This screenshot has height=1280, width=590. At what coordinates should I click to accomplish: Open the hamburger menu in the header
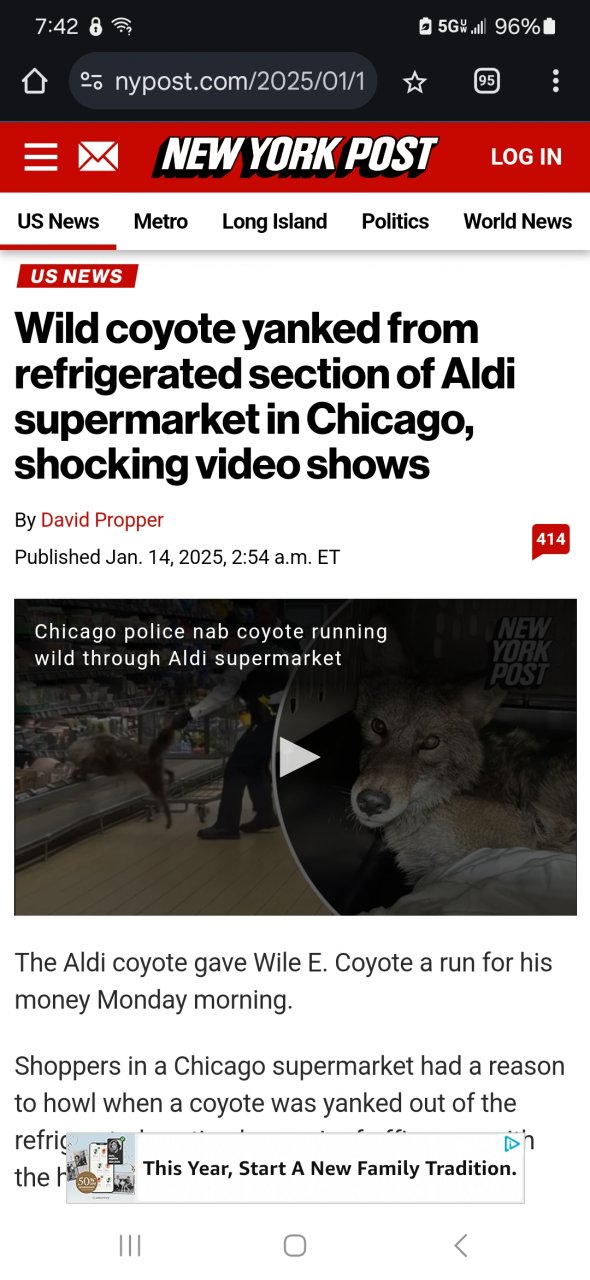41,157
